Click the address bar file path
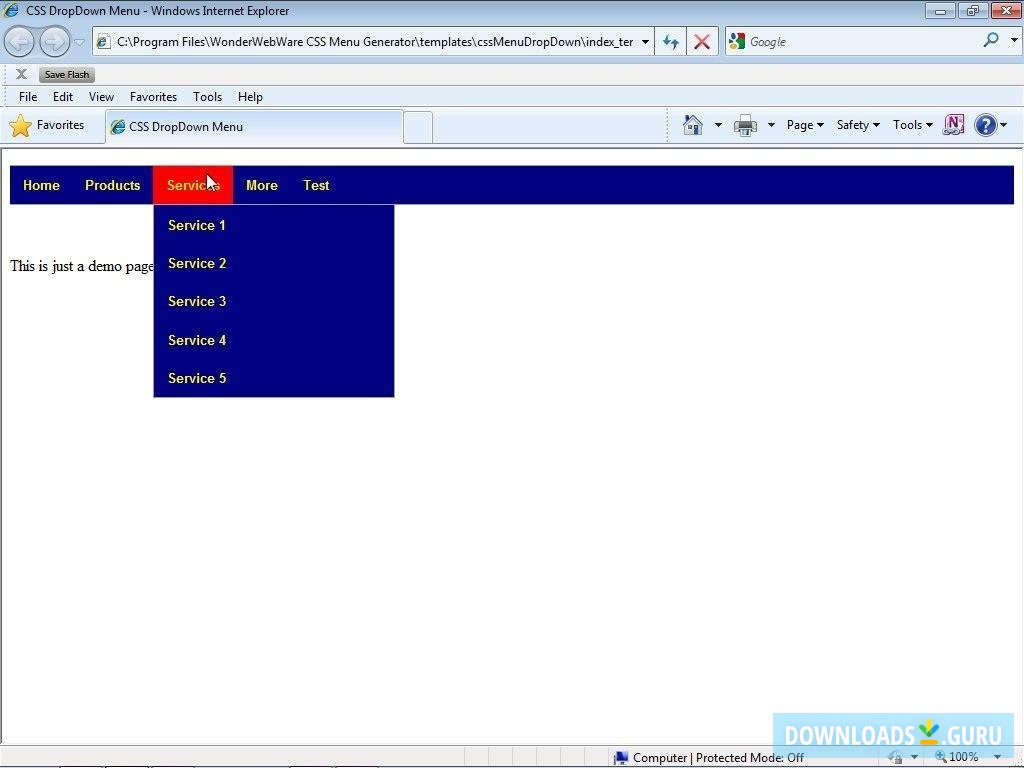Viewport: 1024px width, 768px height. tap(375, 42)
